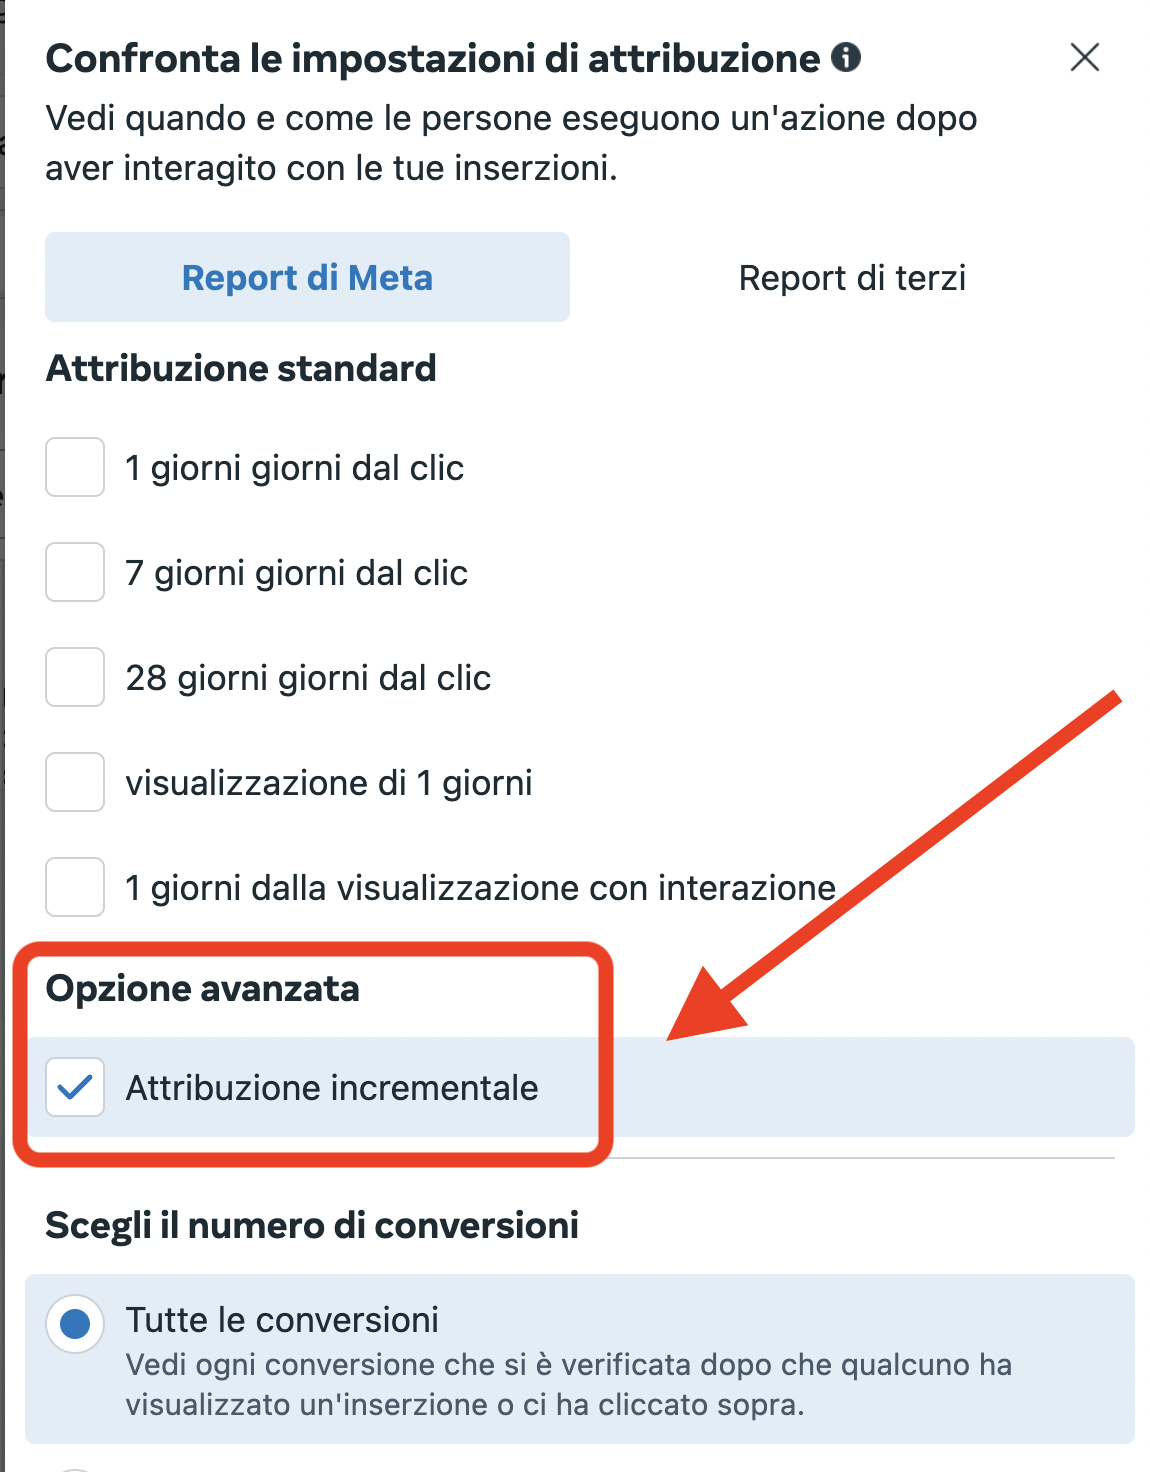Uncheck the Attribuzione incrementale checkbox
Screen dimensions: 1150x1472
pos(75,1087)
